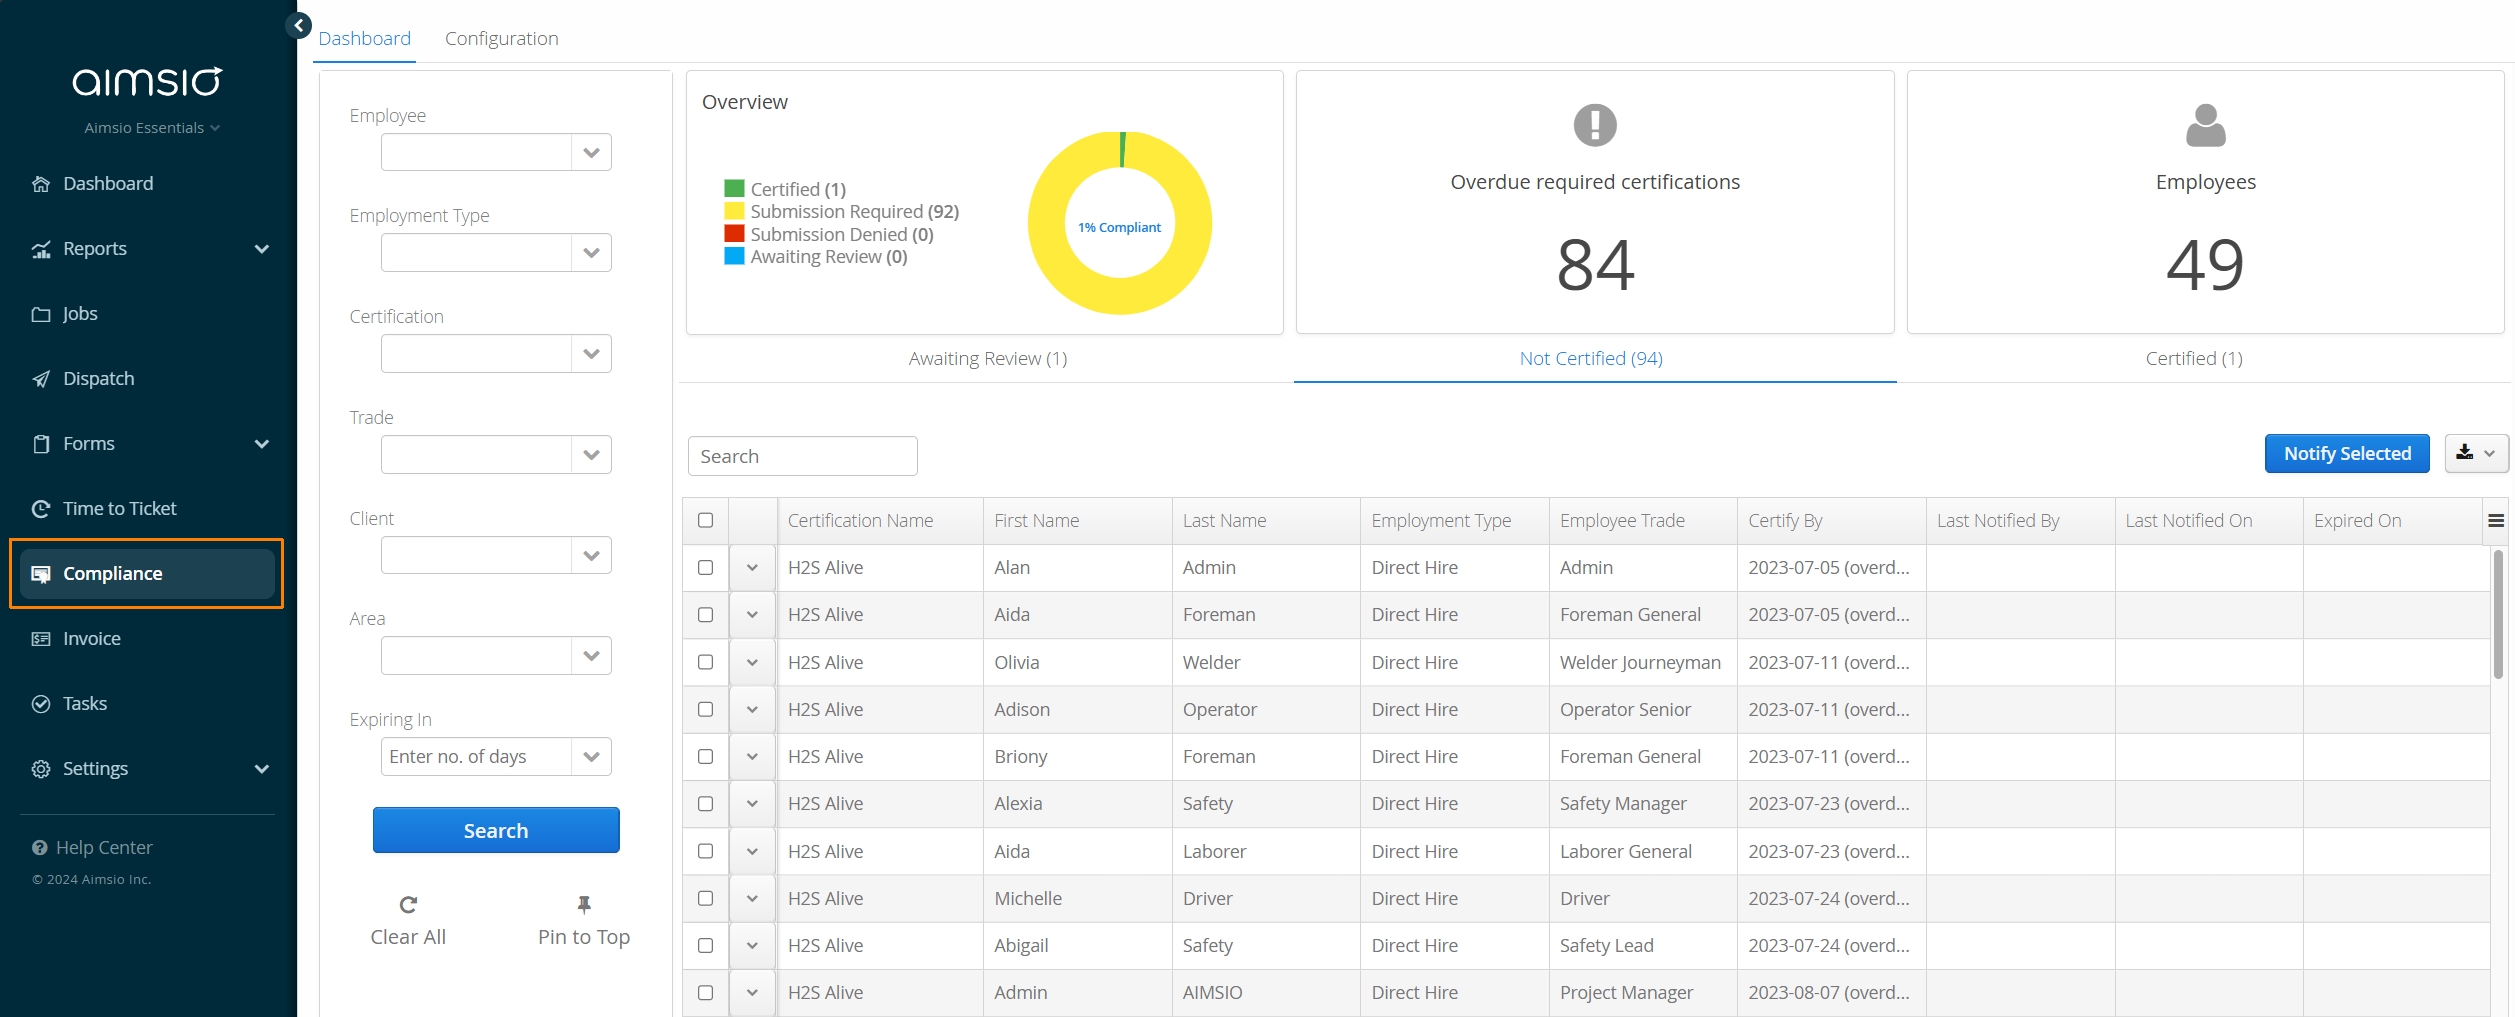The width and height of the screenshot is (2515, 1017).
Task: Check the box for Adison Operator row
Action: pyautogui.click(x=706, y=709)
